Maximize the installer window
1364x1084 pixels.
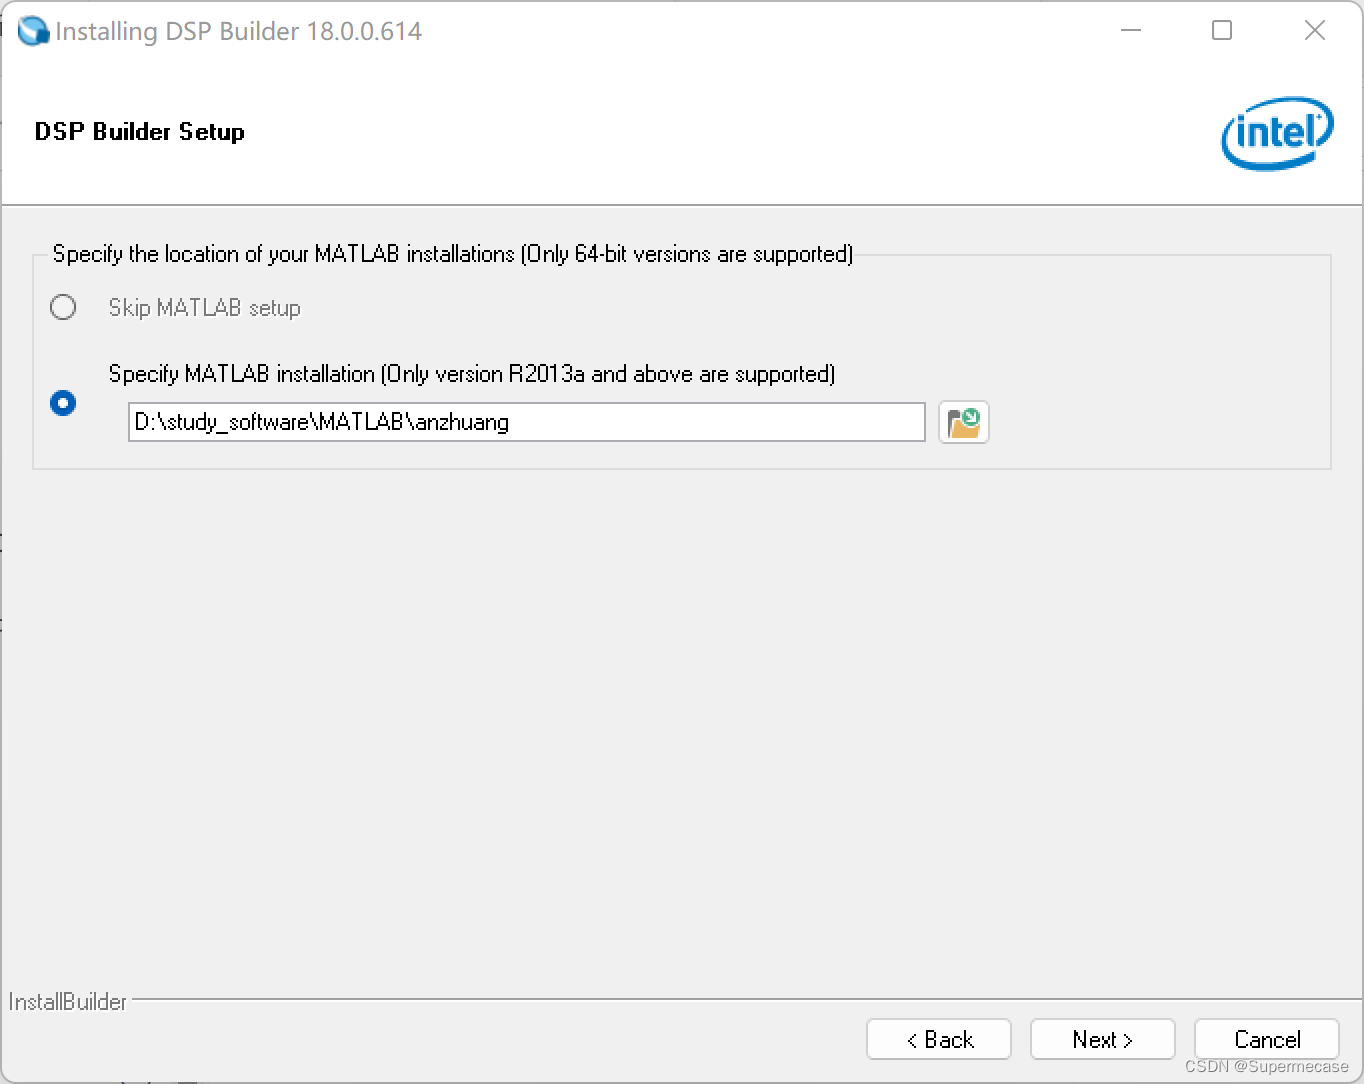(x=1221, y=30)
